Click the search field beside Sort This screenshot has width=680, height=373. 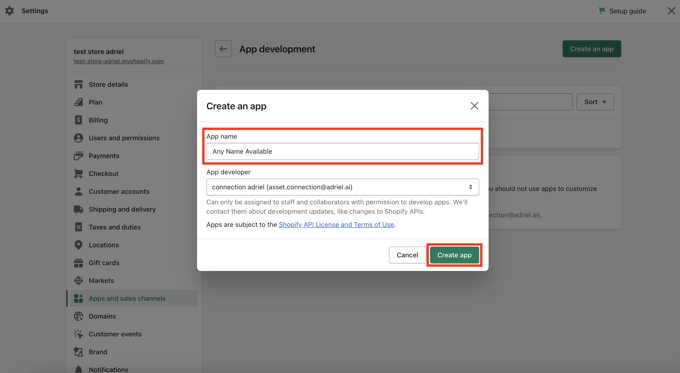[x=530, y=102]
